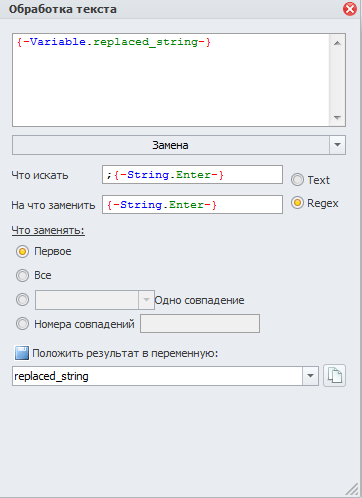Click the text area scroll up arrow
362x498 pixels.
pos(337,43)
